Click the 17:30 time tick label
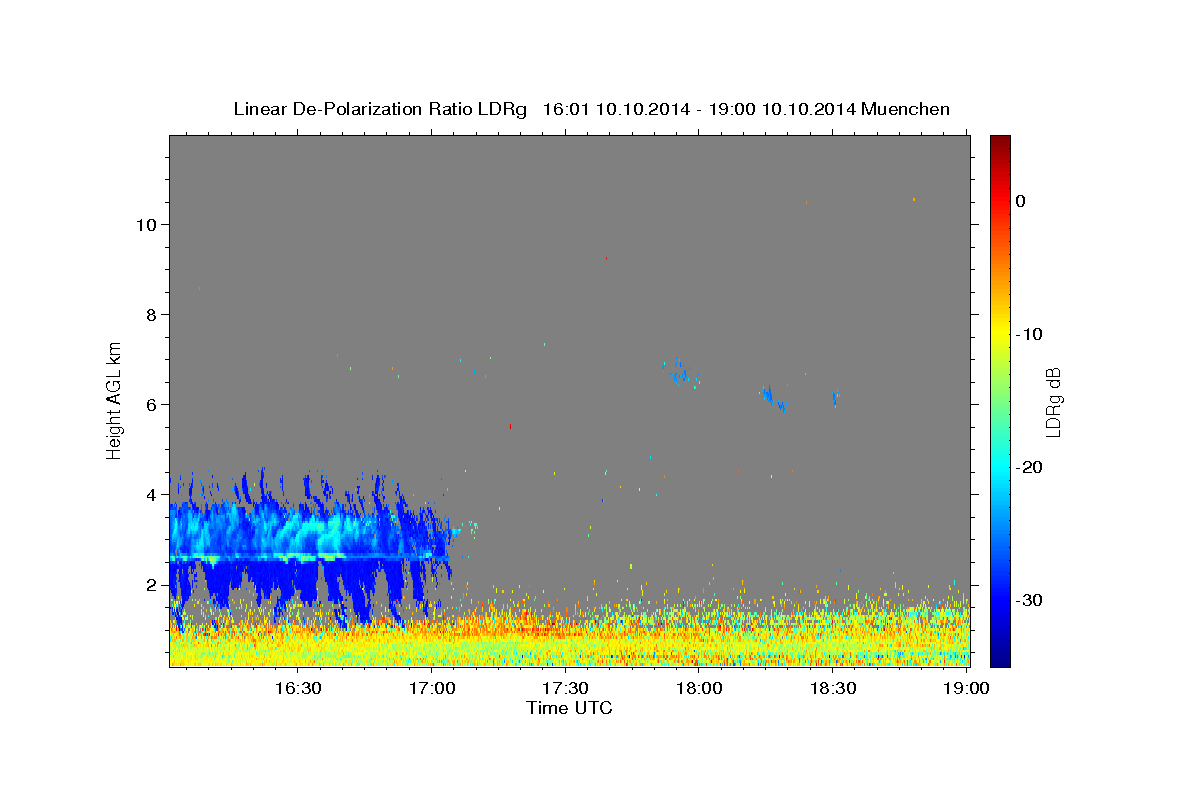The height and width of the screenshot is (800, 1200). (x=565, y=688)
